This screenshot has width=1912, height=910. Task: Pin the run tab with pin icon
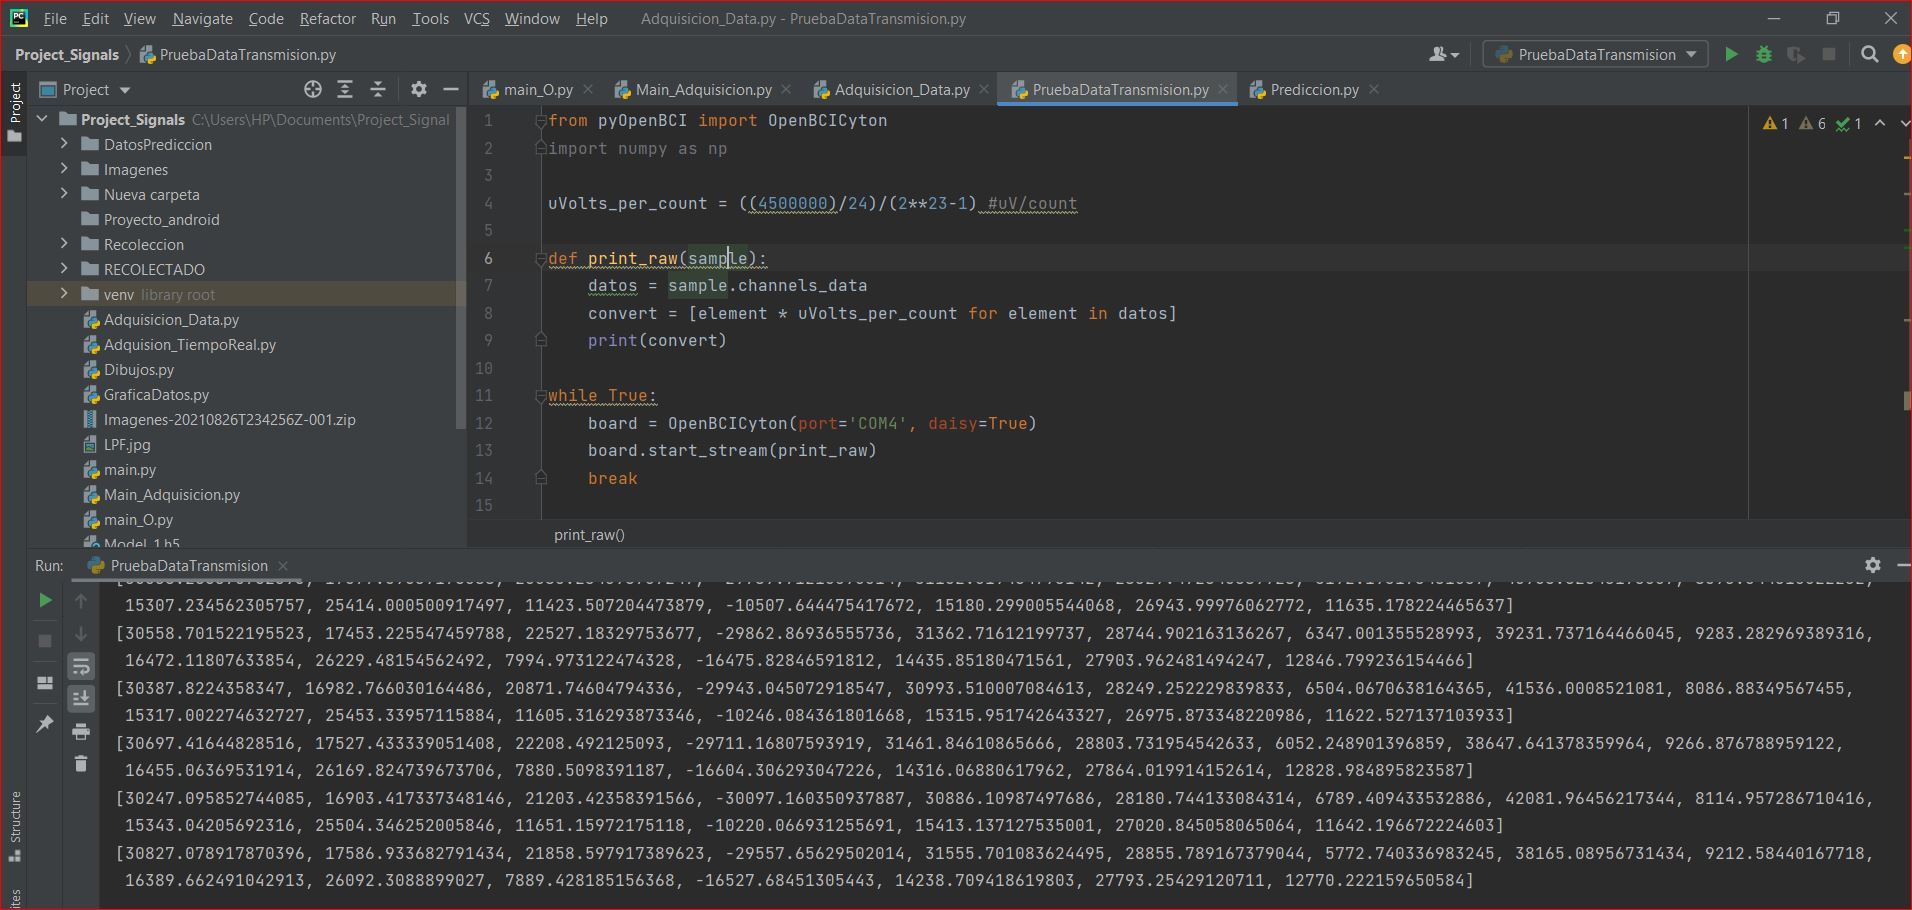click(45, 724)
